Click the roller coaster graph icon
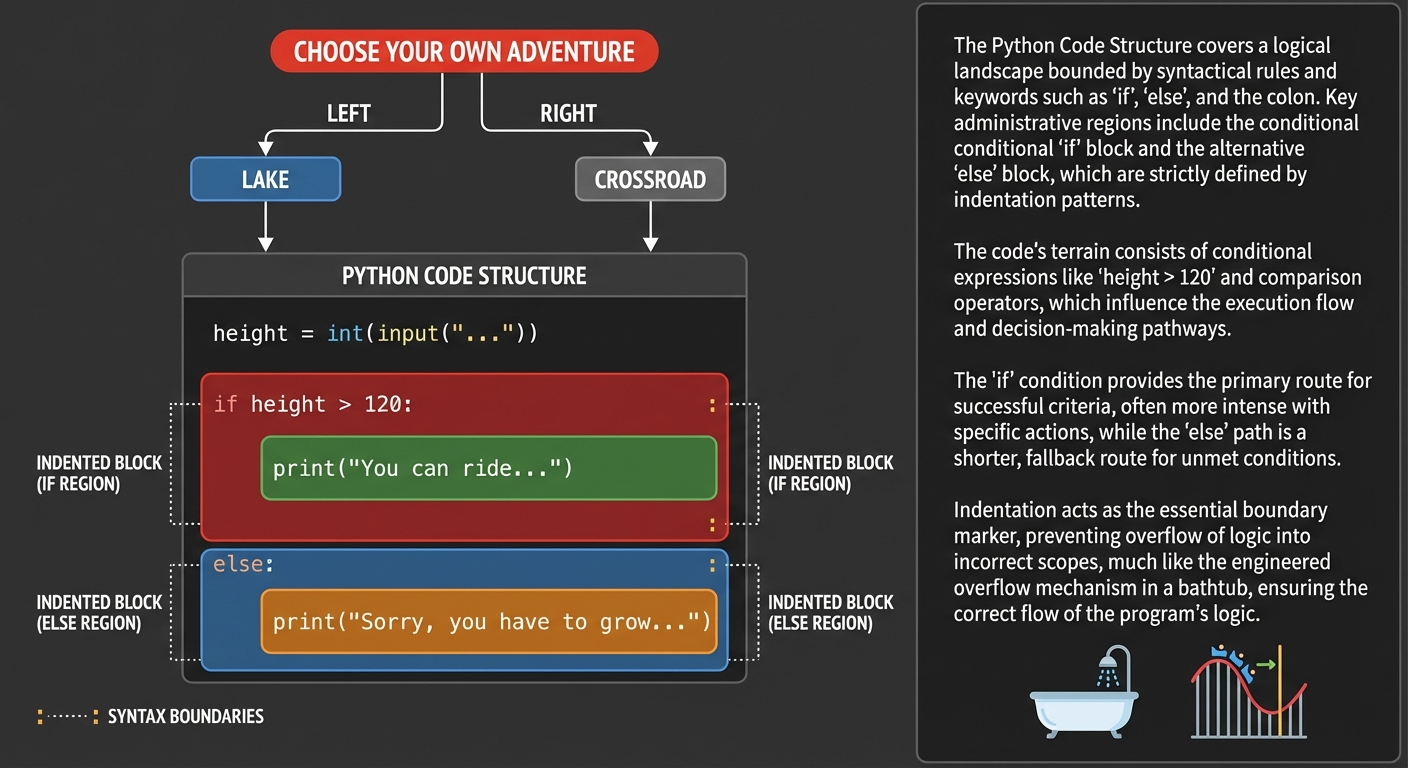1408x768 pixels. tap(1248, 692)
